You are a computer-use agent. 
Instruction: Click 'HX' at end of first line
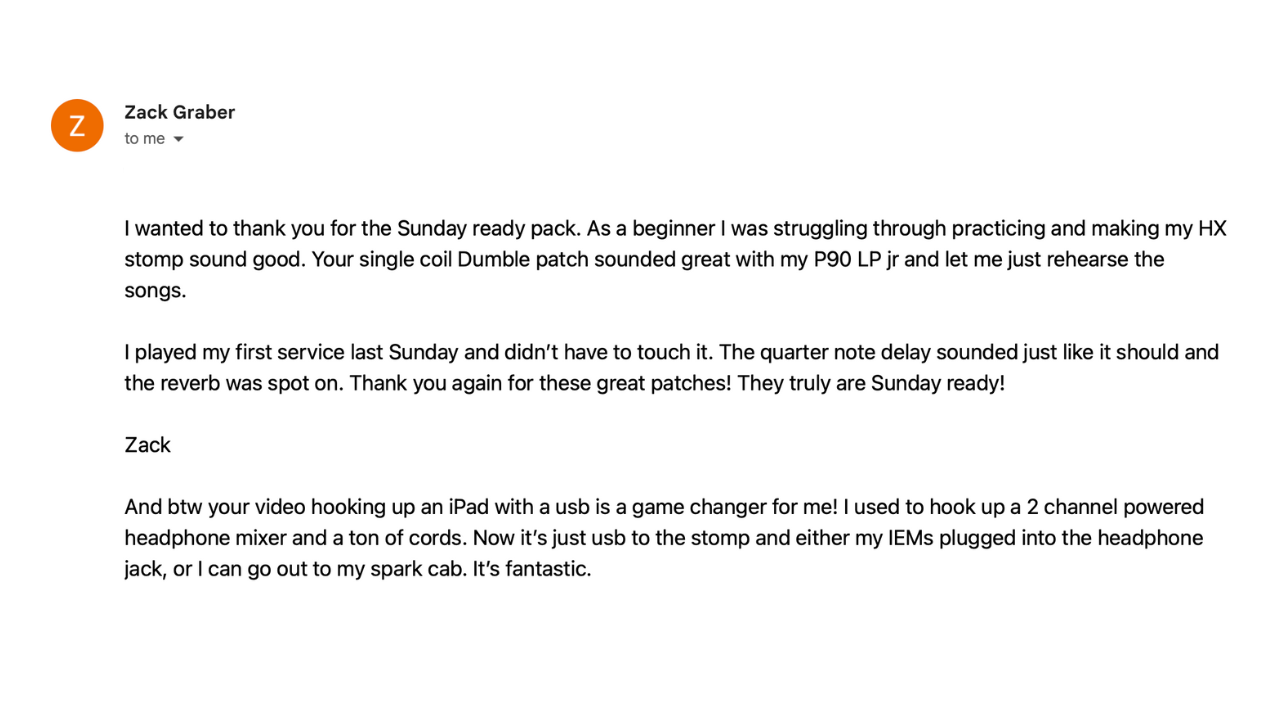pos(1212,228)
